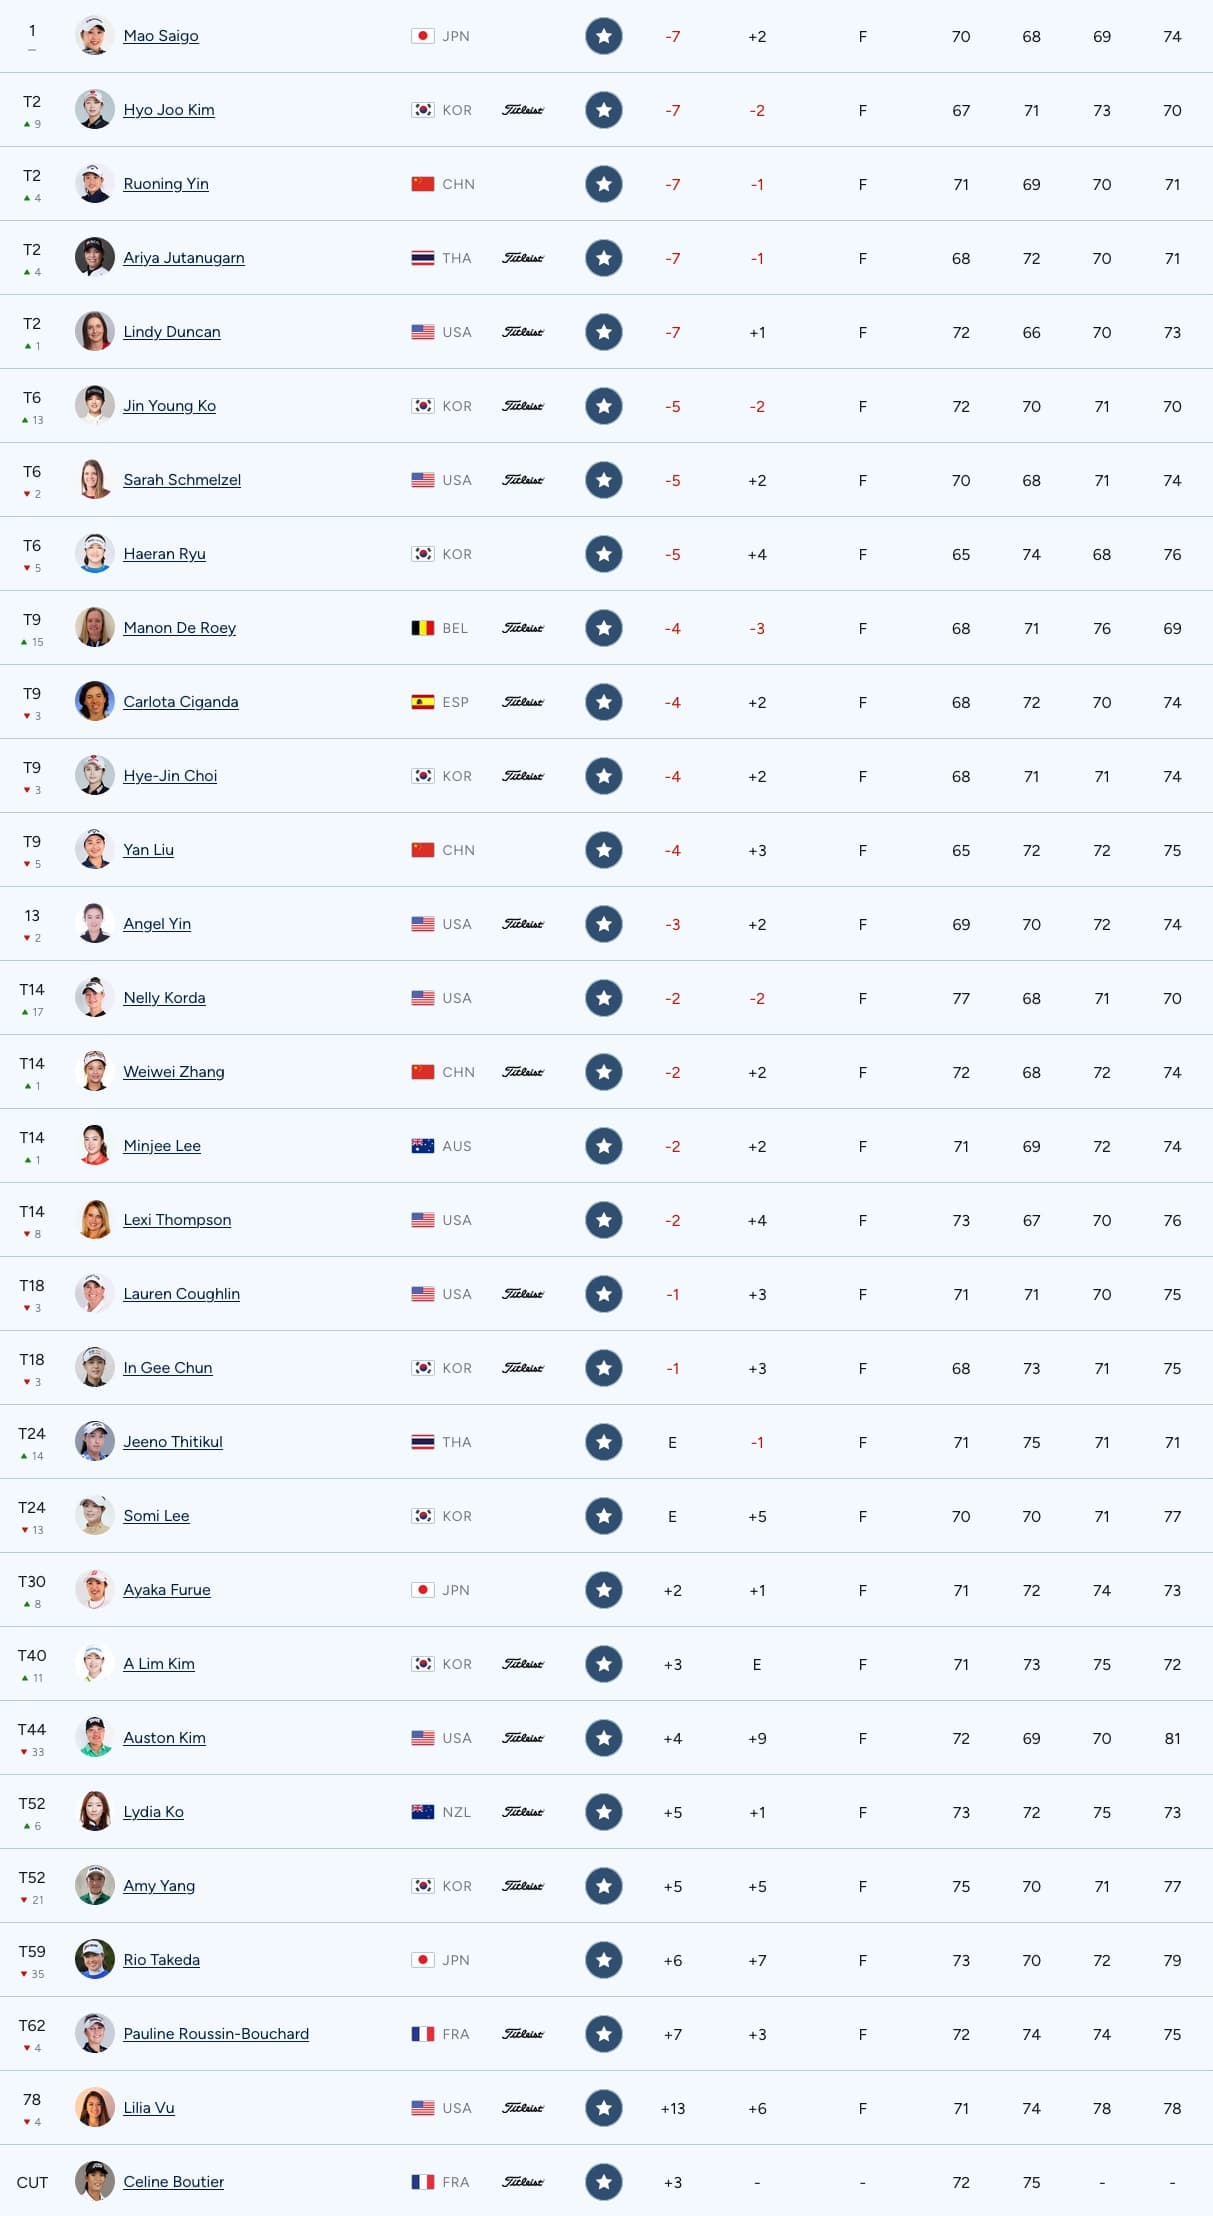Toggle favorite star for Nelly Korda
The image size is (1213, 2216).
(603, 998)
